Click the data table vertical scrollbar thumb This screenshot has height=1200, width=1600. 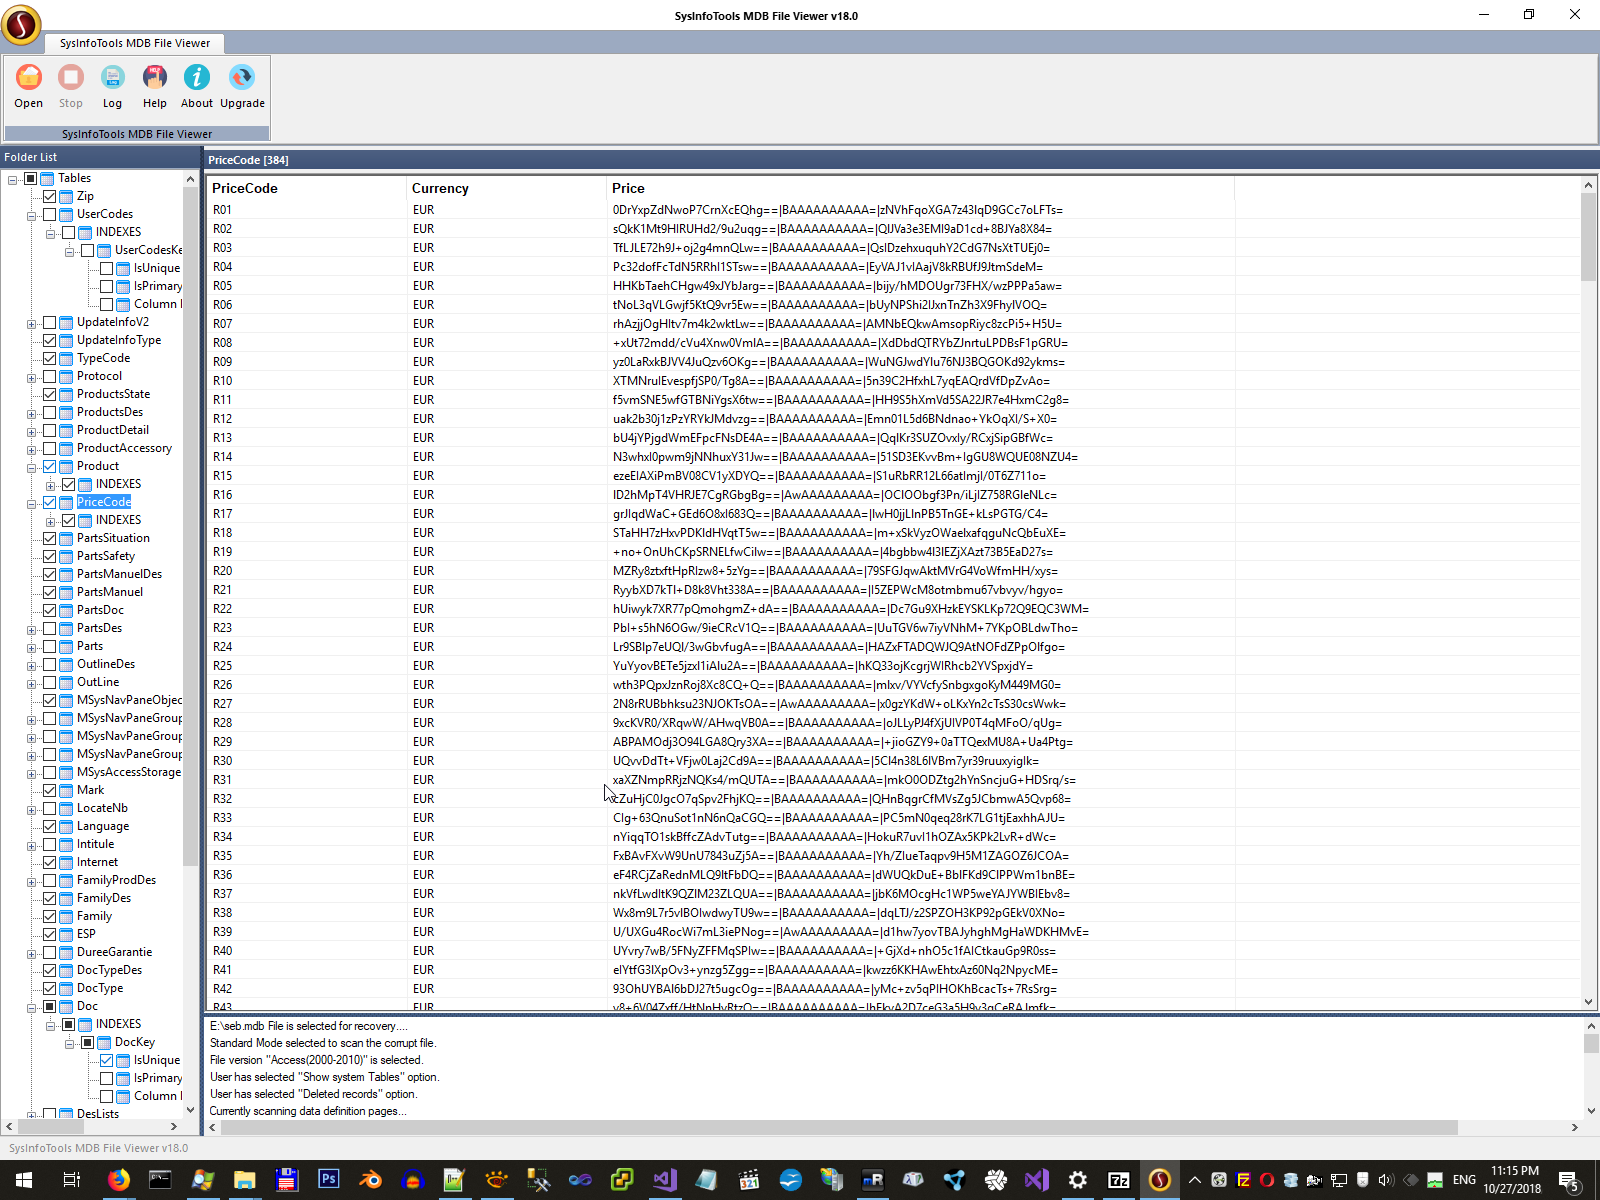[x=1588, y=237]
